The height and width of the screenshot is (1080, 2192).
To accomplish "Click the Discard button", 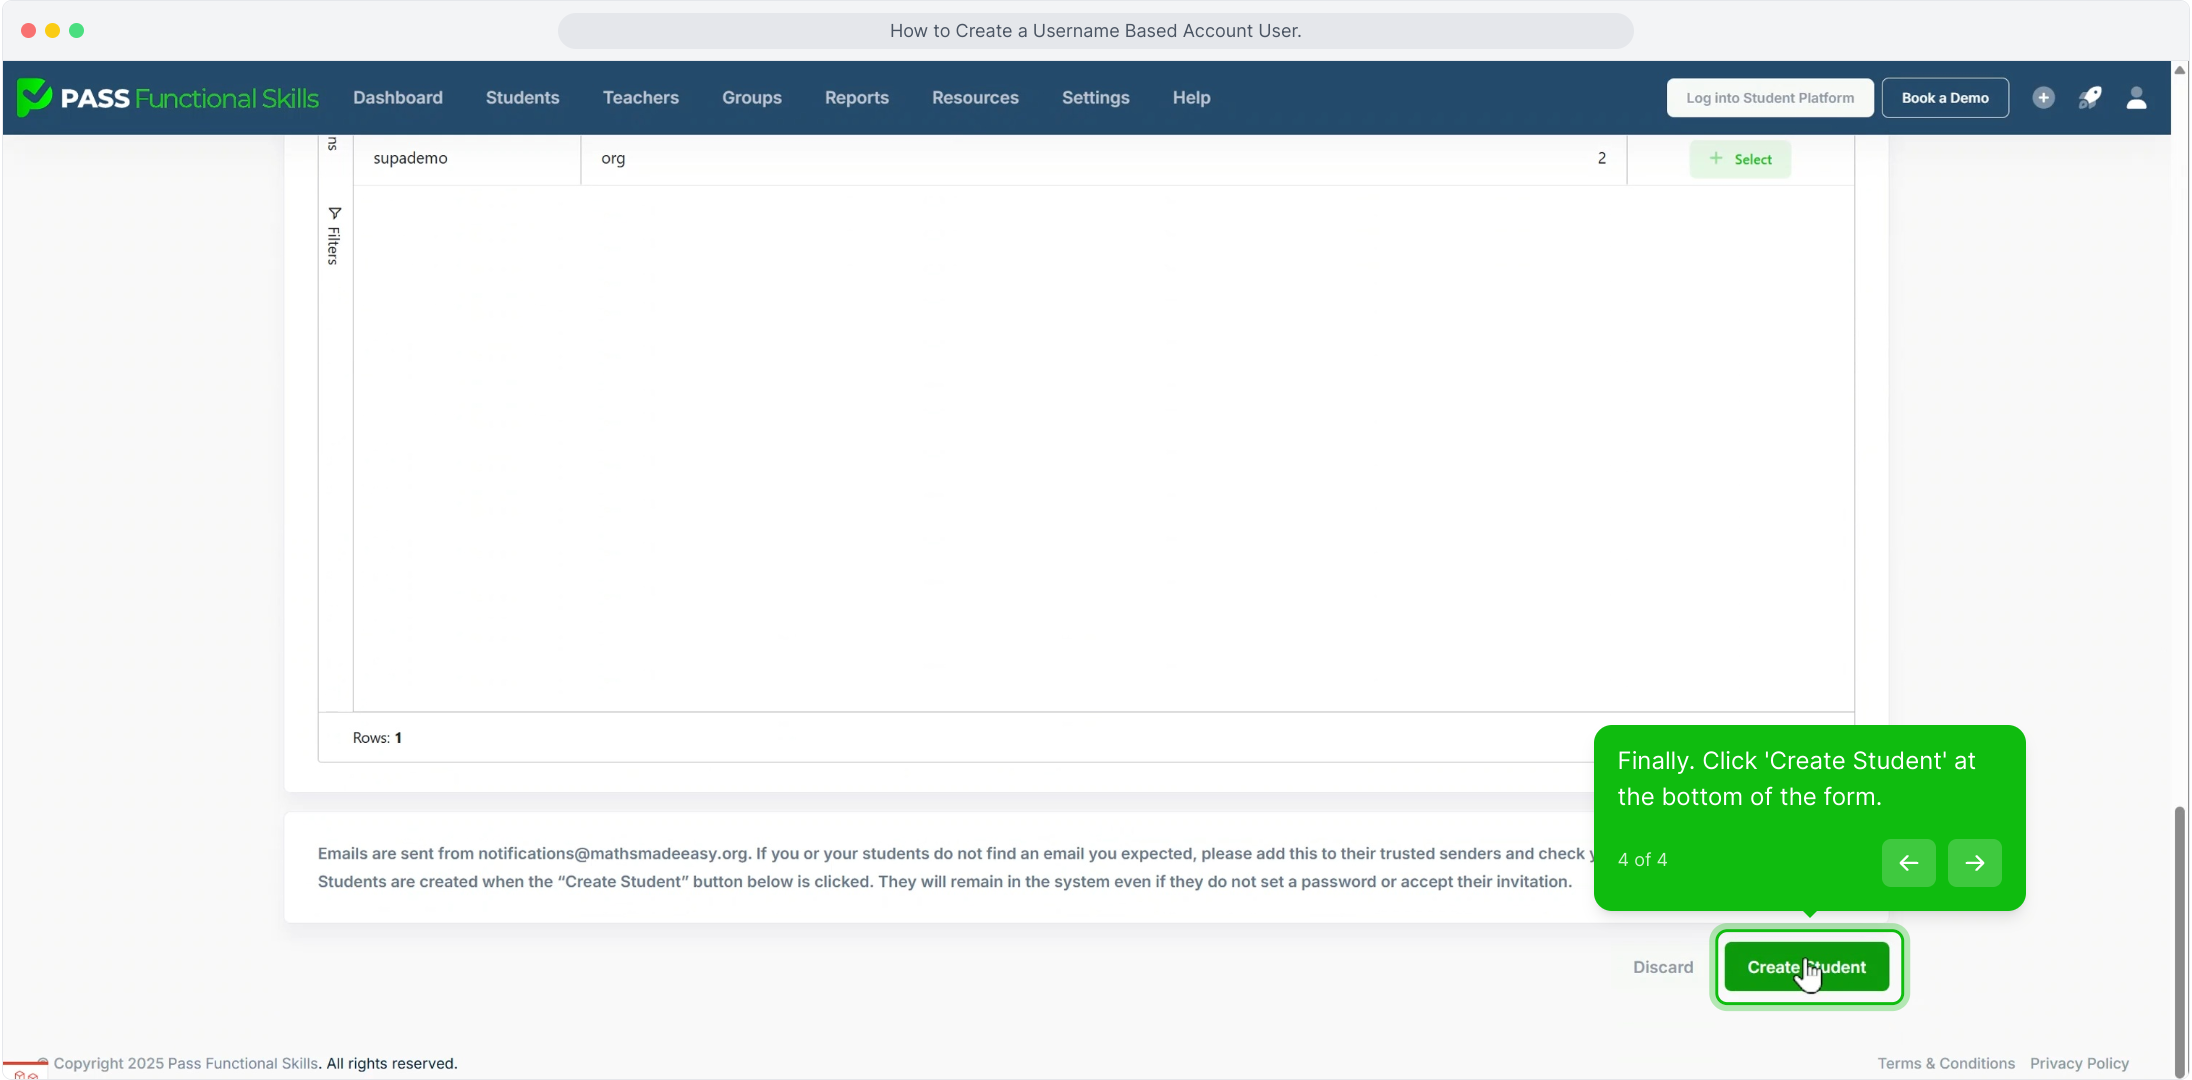I will [1662, 967].
